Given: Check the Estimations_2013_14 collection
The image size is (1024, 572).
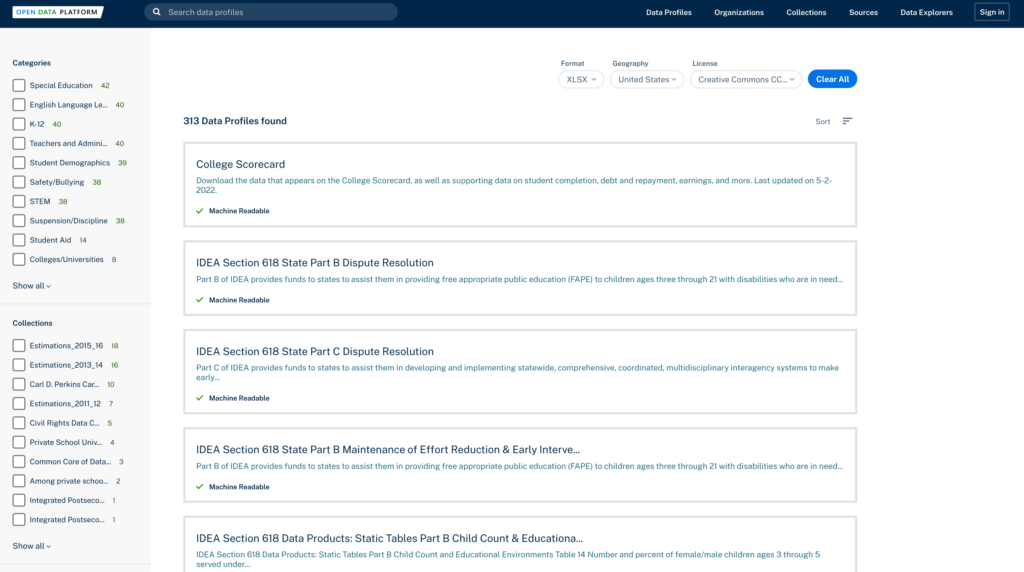Looking at the screenshot, I should [19, 365].
